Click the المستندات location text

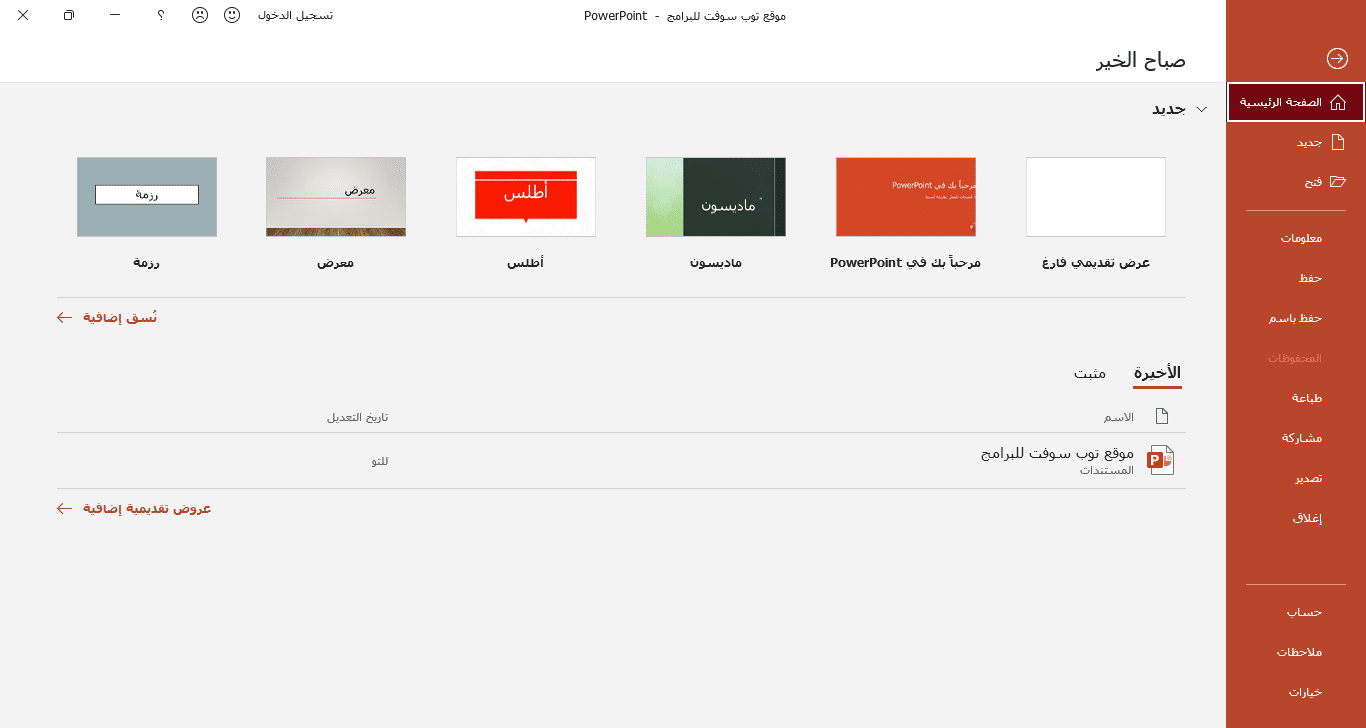(1107, 470)
